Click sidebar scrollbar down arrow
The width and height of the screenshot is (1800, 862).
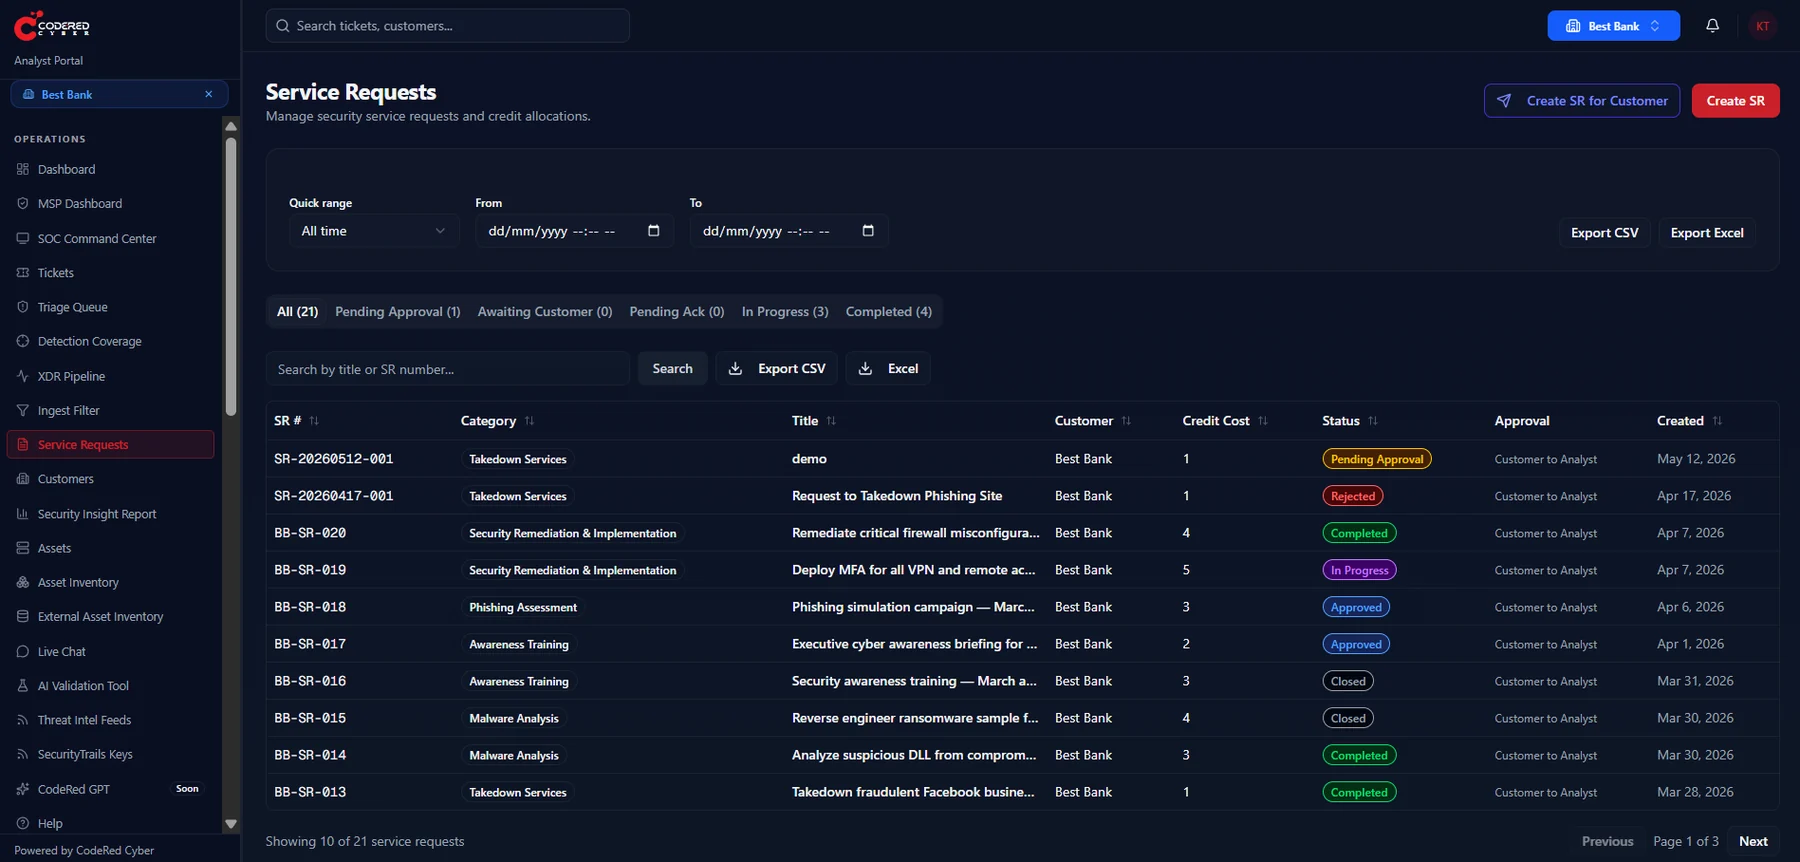tap(231, 825)
